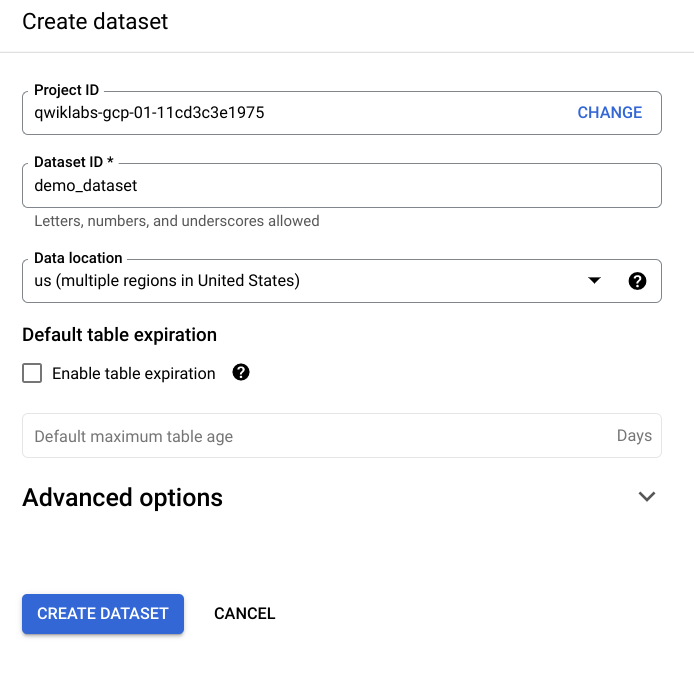Viewport: 694px width, 682px height.
Task: Select the "us (multiple regions in United States)" value
Action: click(x=167, y=281)
